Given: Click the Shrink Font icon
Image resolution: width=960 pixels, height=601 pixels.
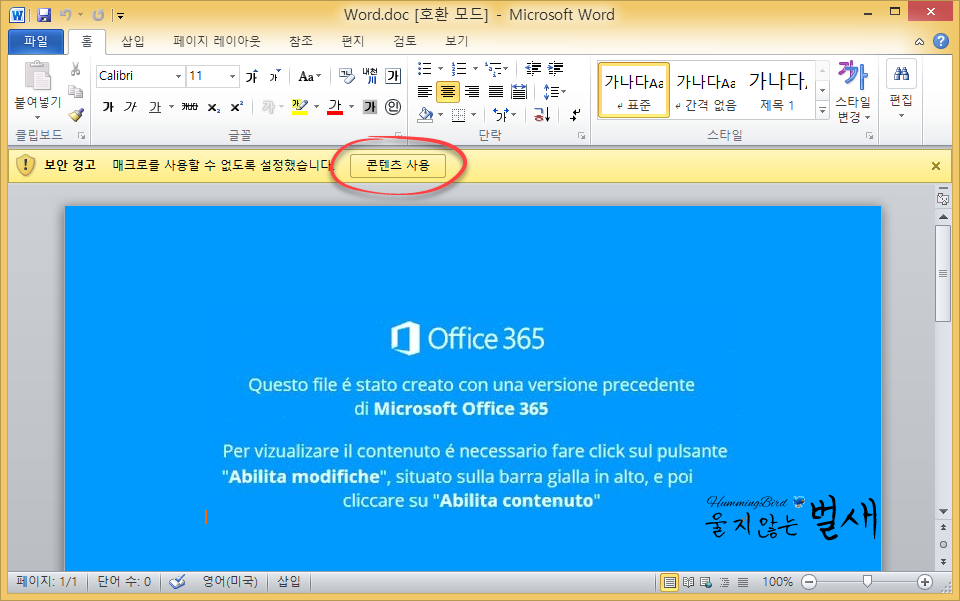Looking at the screenshot, I should [275, 76].
